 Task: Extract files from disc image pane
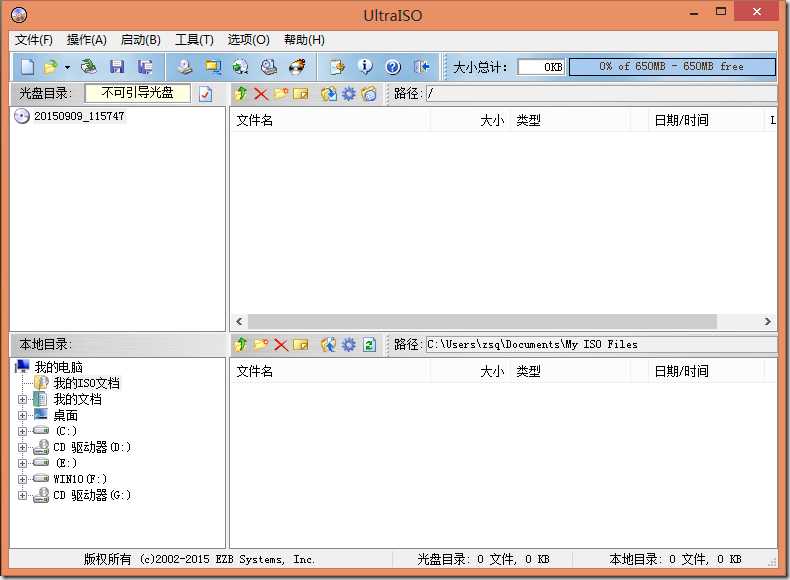[x=328, y=94]
